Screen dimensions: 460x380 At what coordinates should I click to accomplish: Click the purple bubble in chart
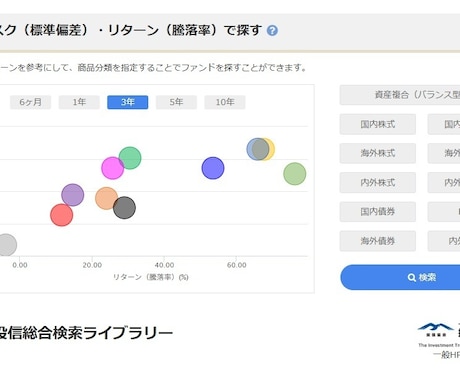[73, 195]
